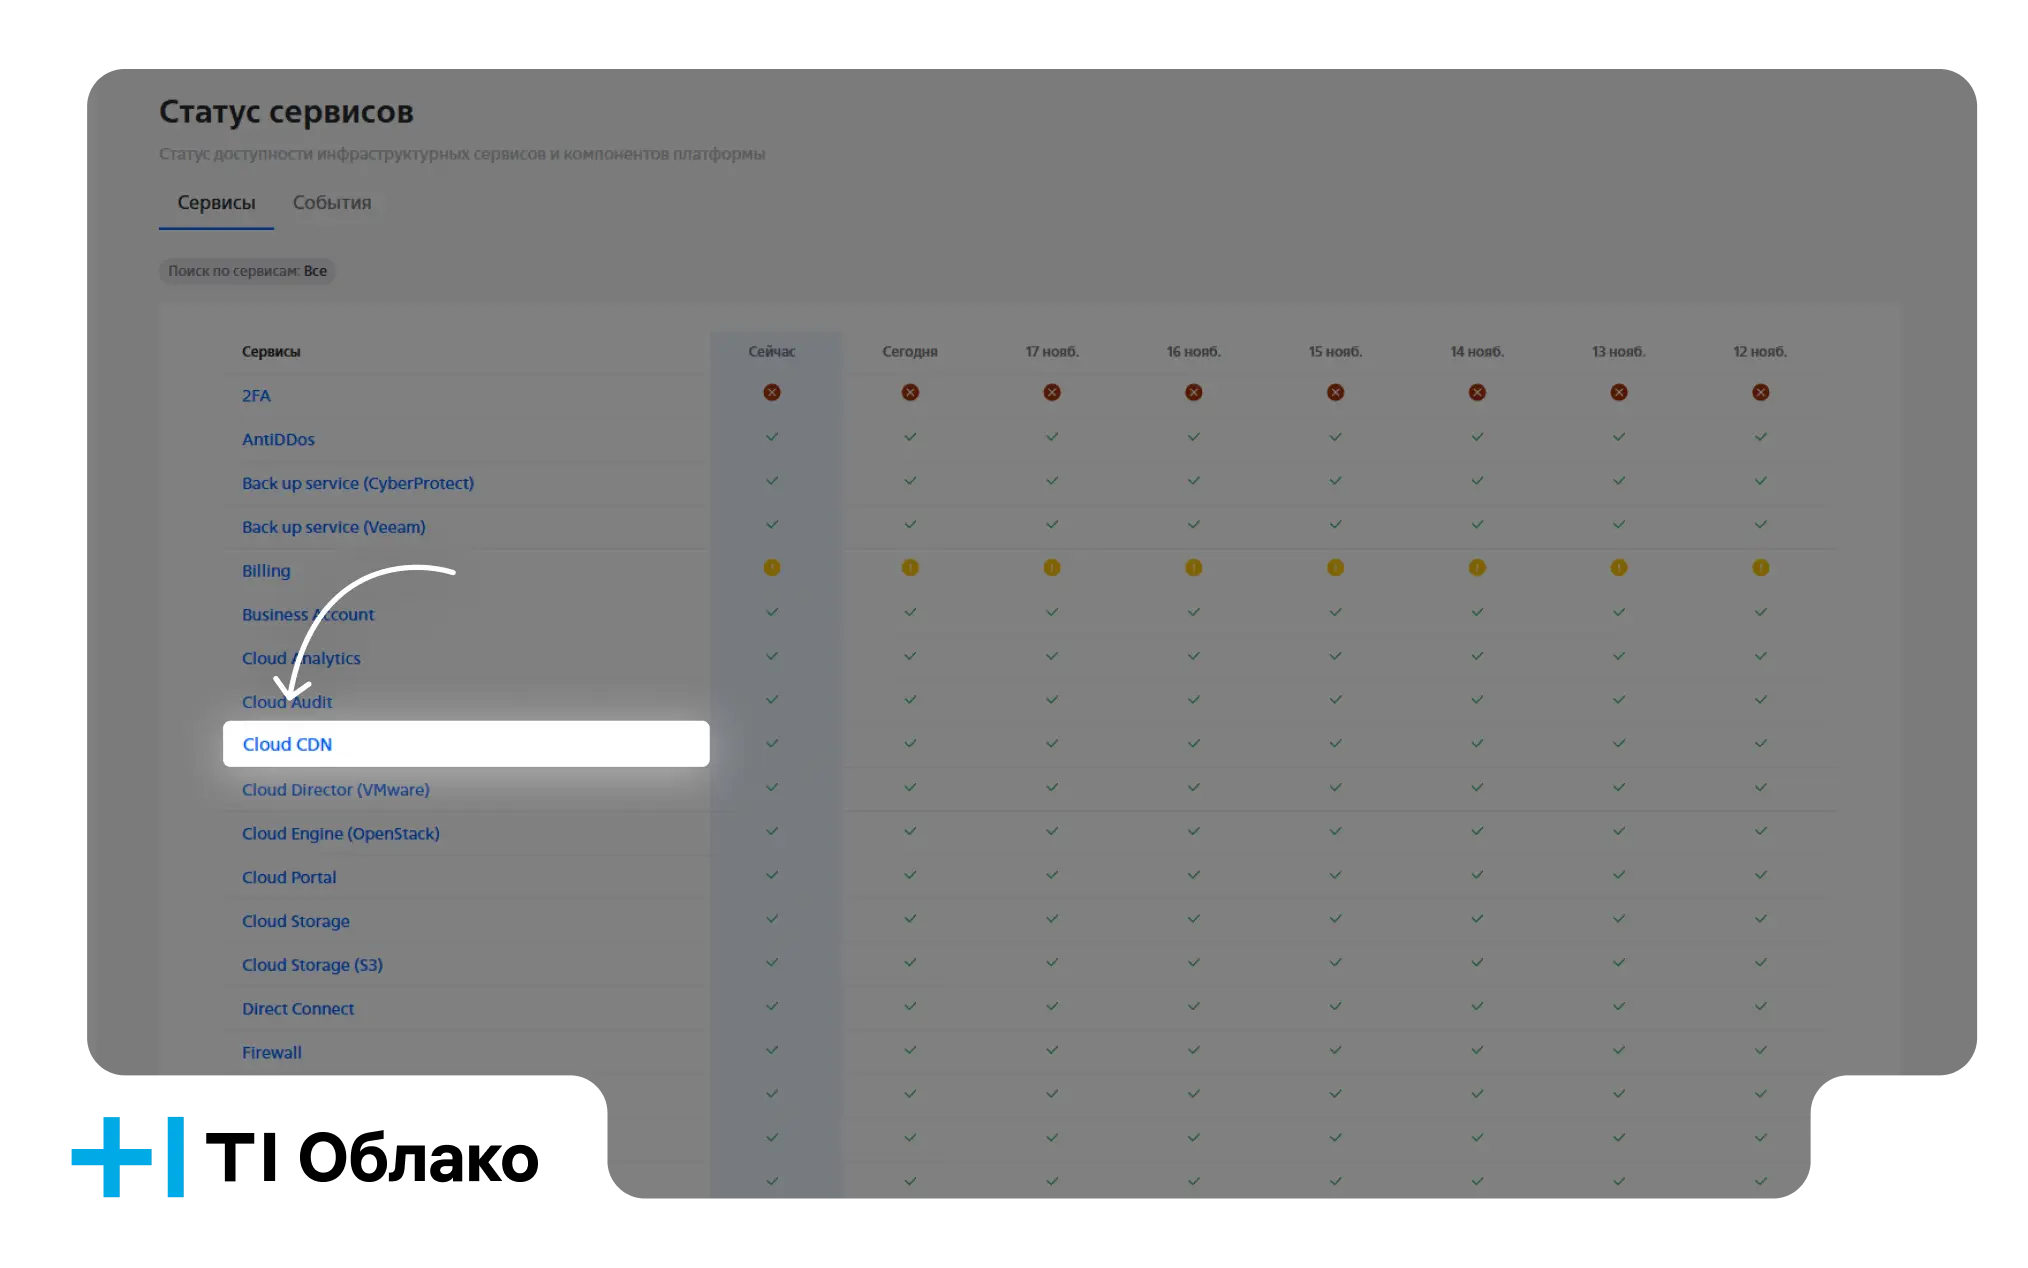Select the Сервисы tab near the page title

pyautogui.click(x=216, y=203)
